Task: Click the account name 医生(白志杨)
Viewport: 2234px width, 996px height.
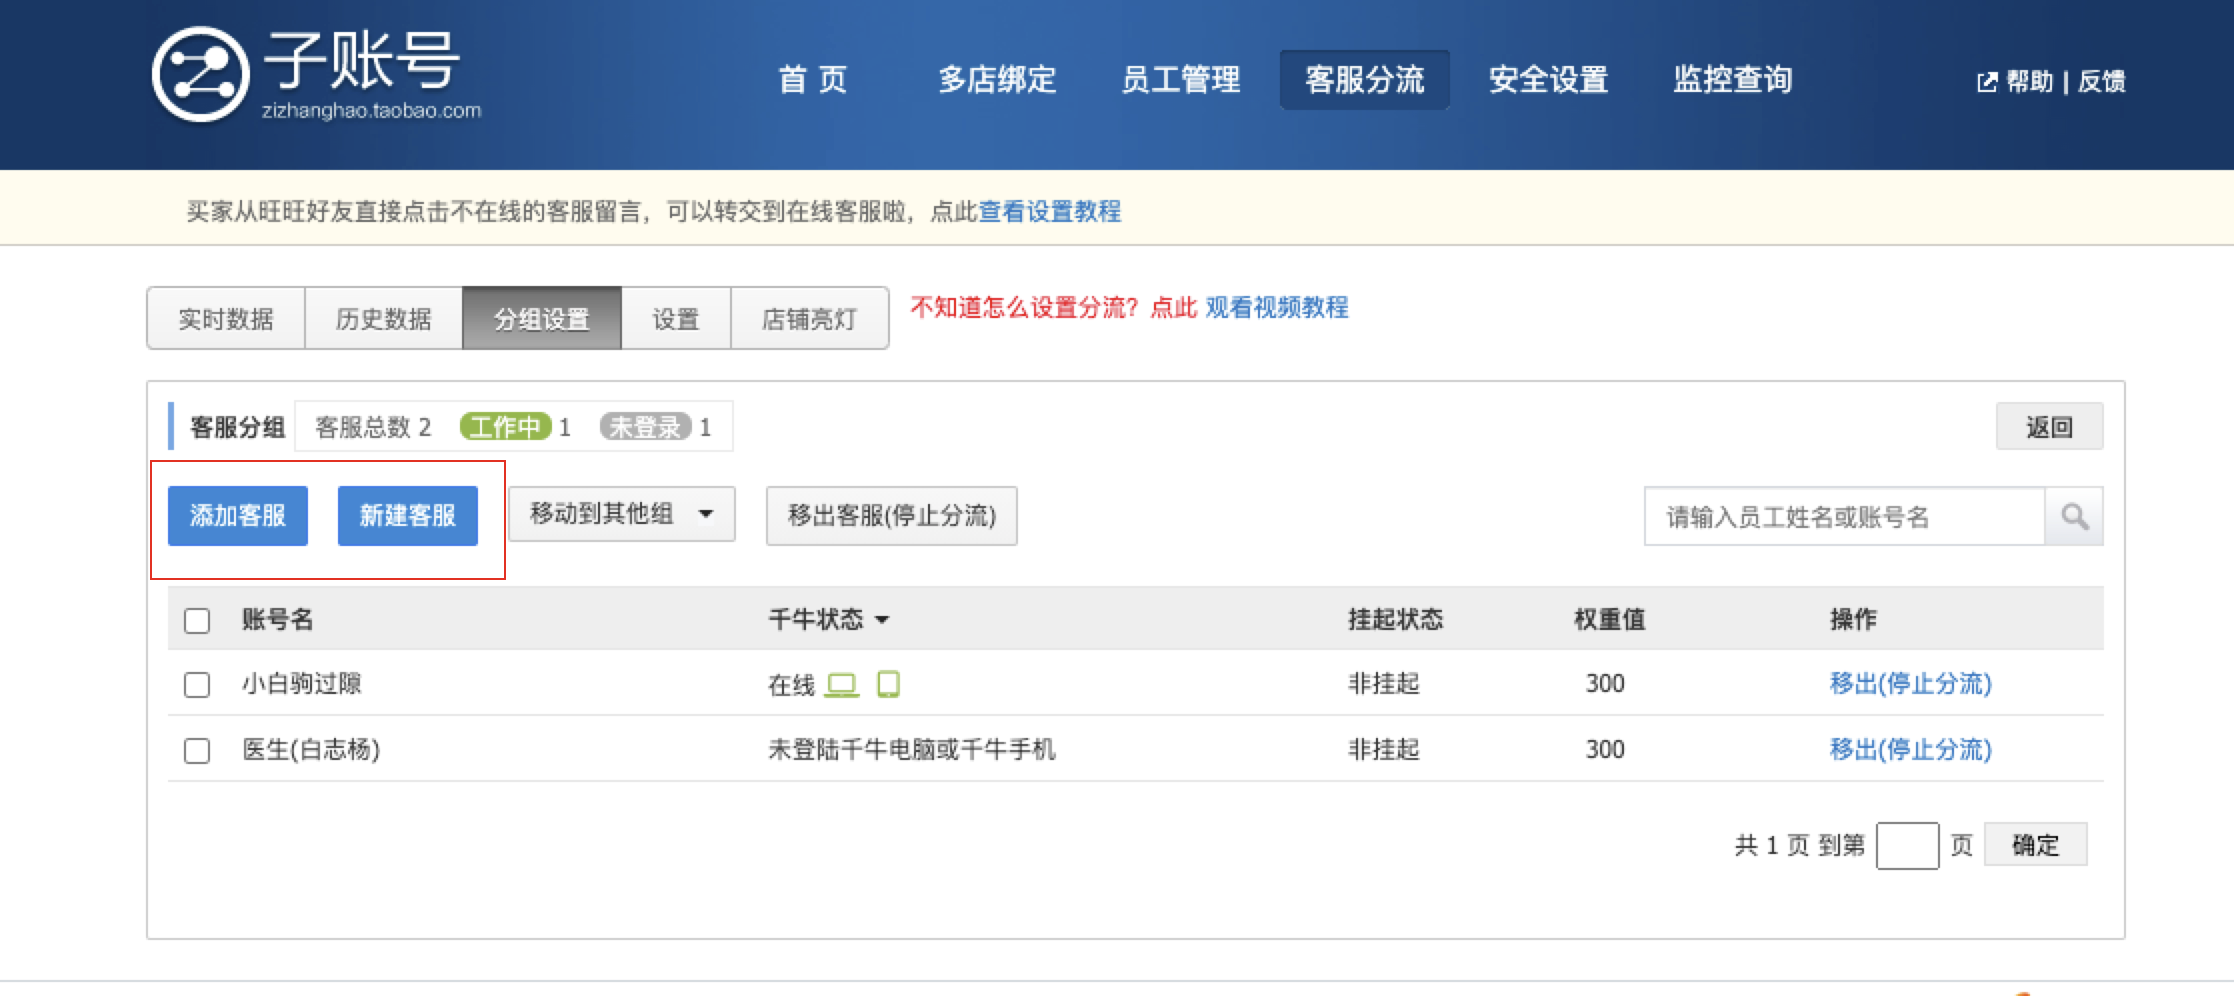Action: coord(311,750)
